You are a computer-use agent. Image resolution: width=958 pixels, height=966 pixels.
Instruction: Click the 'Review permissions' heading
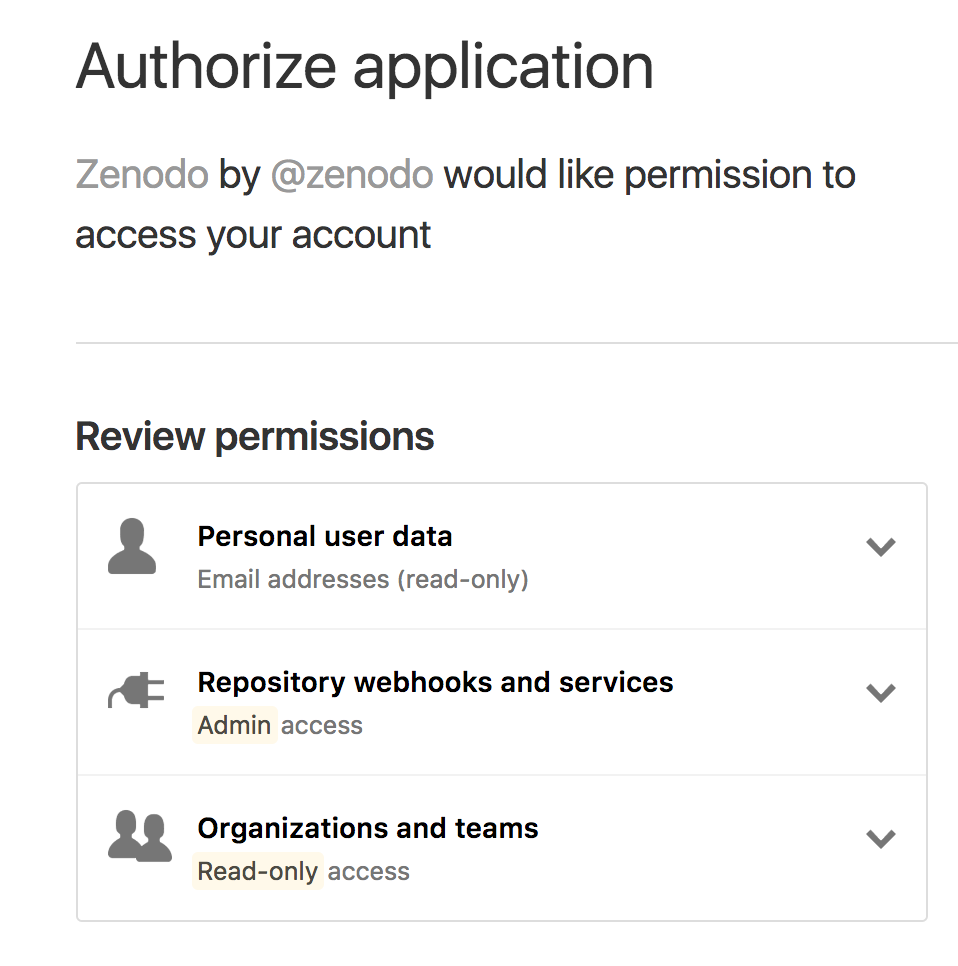coord(254,437)
